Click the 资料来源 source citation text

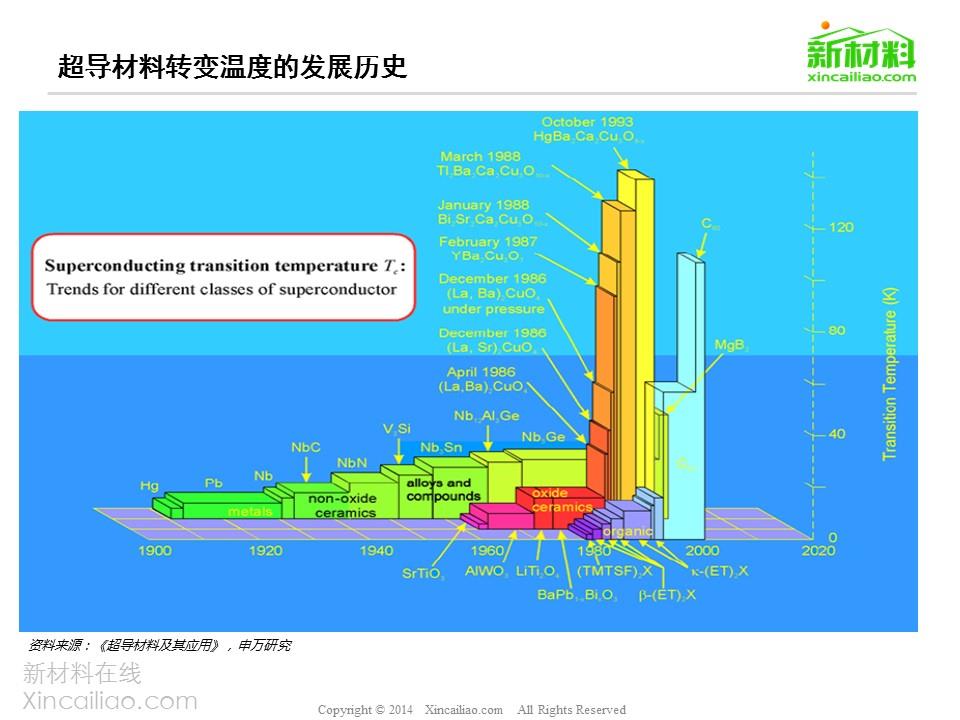(160, 645)
